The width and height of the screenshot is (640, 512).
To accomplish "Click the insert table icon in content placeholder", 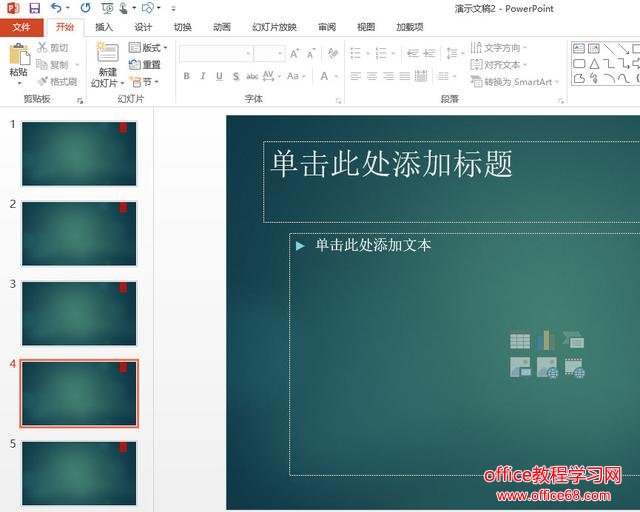I will (520, 341).
